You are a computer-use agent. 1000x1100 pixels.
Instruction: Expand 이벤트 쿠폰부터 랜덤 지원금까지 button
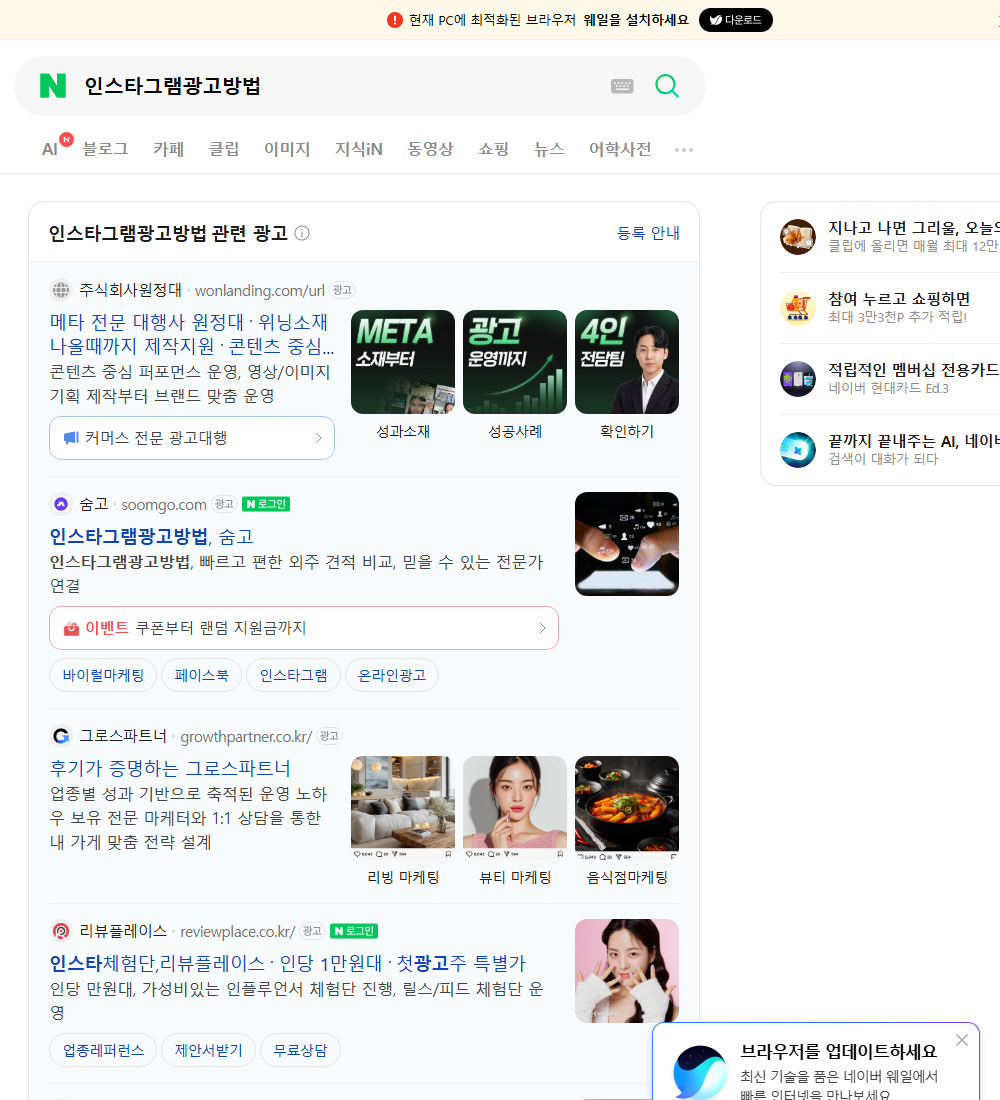click(304, 628)
